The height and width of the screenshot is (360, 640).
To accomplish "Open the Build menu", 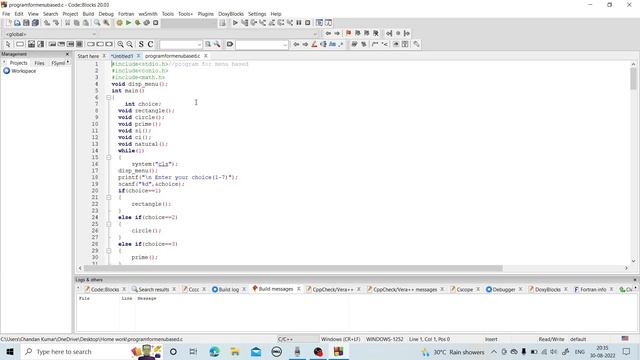I will click(88, 14).
